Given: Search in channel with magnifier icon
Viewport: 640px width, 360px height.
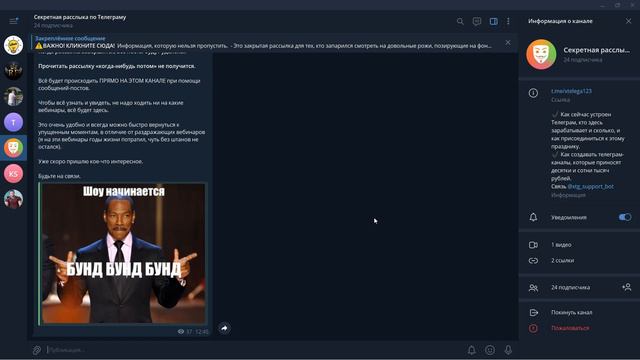Looking at the screenshot, I should click(460, 21).
